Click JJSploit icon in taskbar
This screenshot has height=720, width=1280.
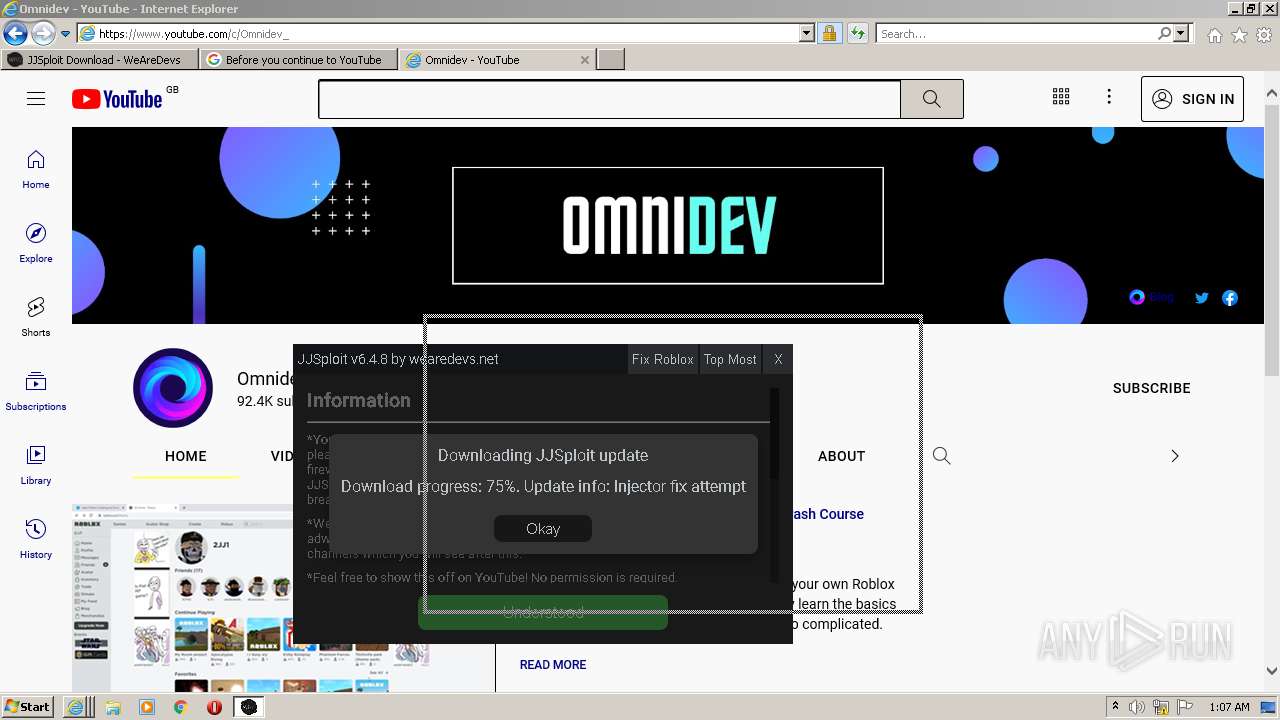pyautogui.click(x=249, y=707)
